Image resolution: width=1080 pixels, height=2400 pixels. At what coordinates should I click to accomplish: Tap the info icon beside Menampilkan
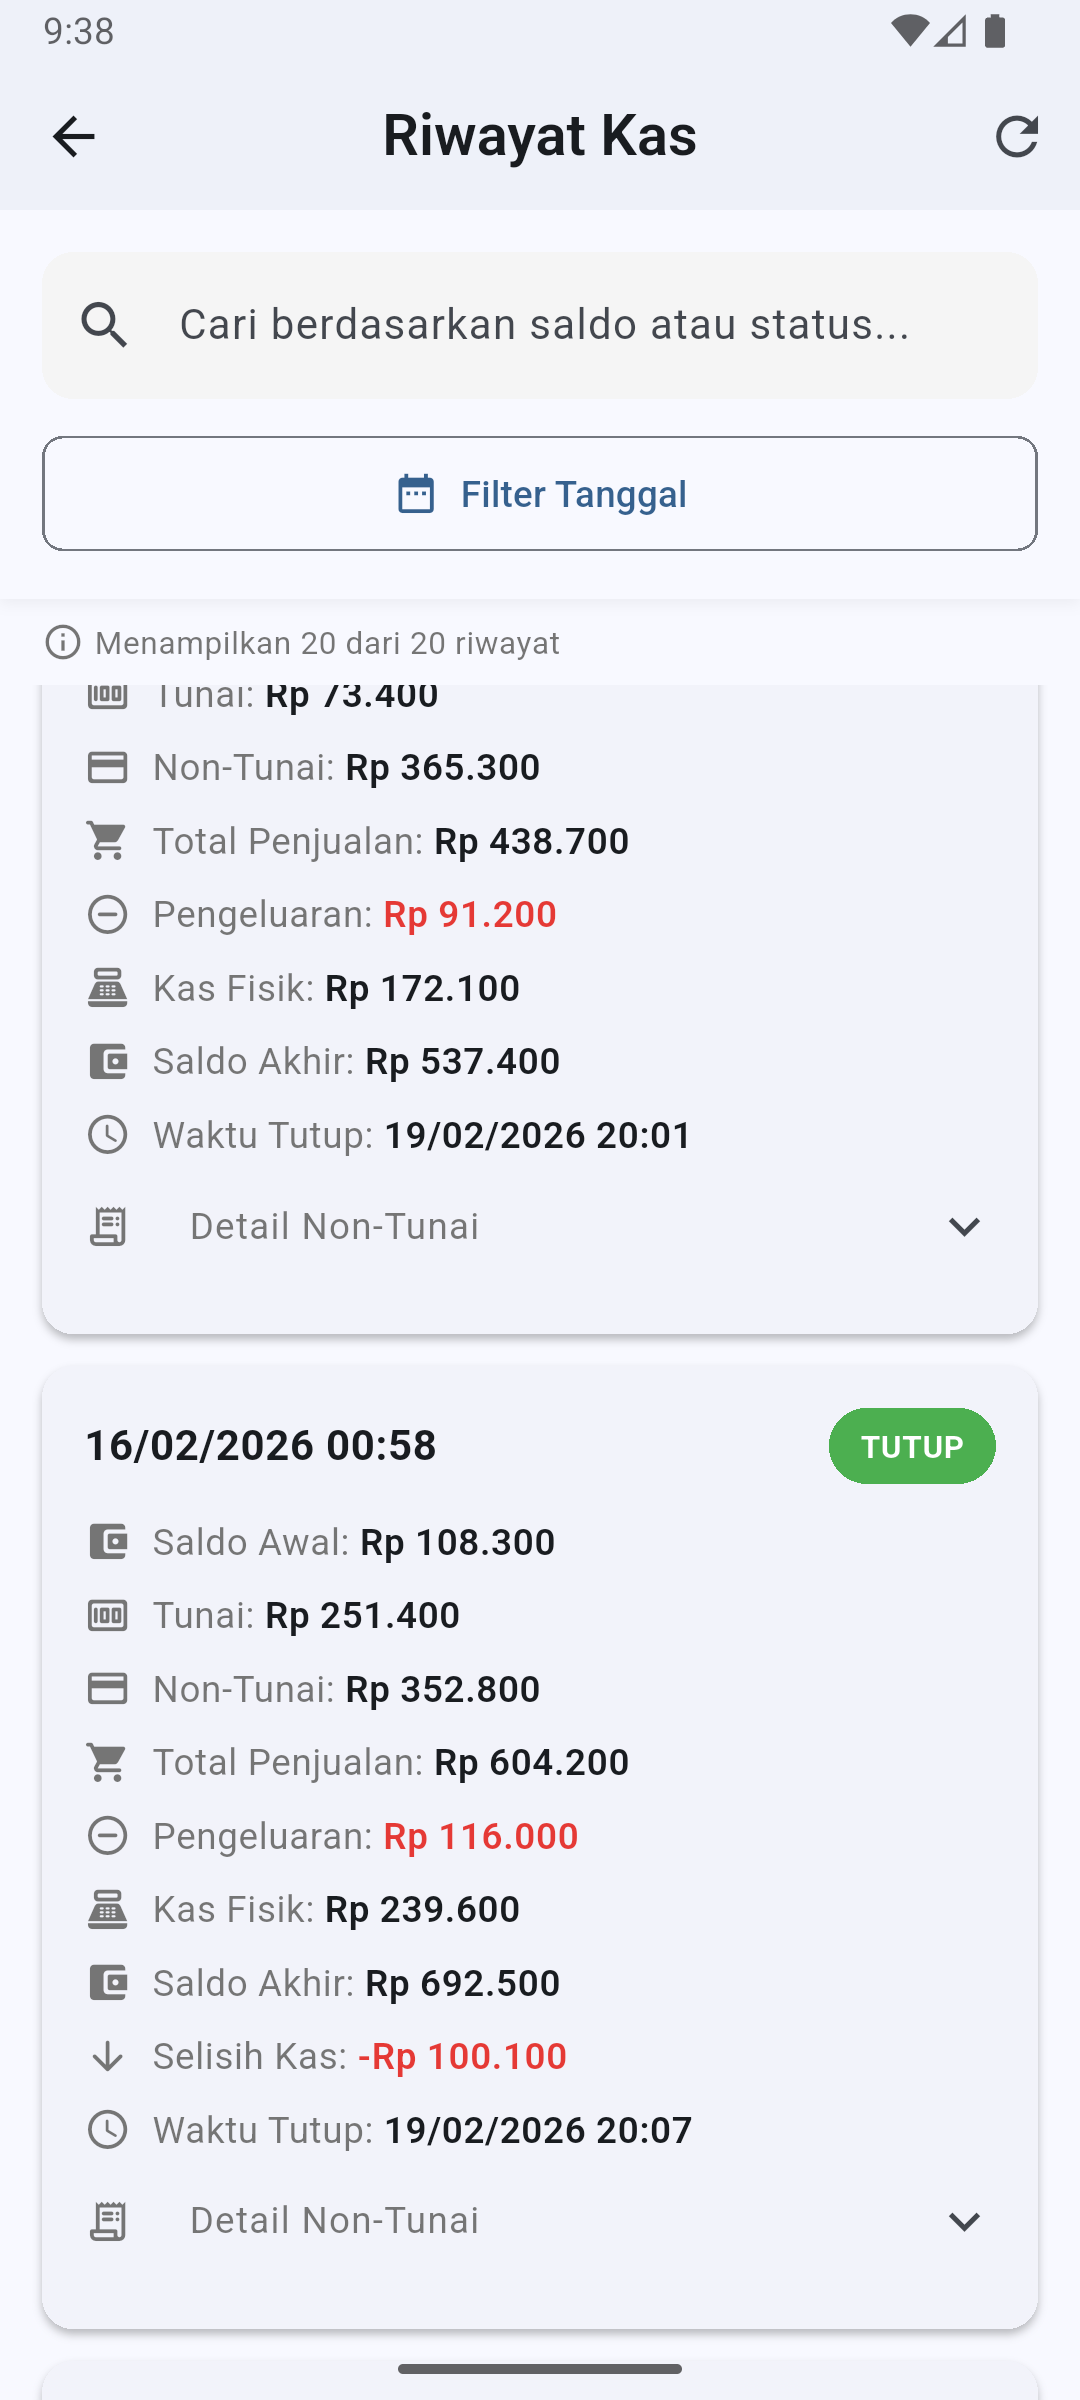point(63,642)
